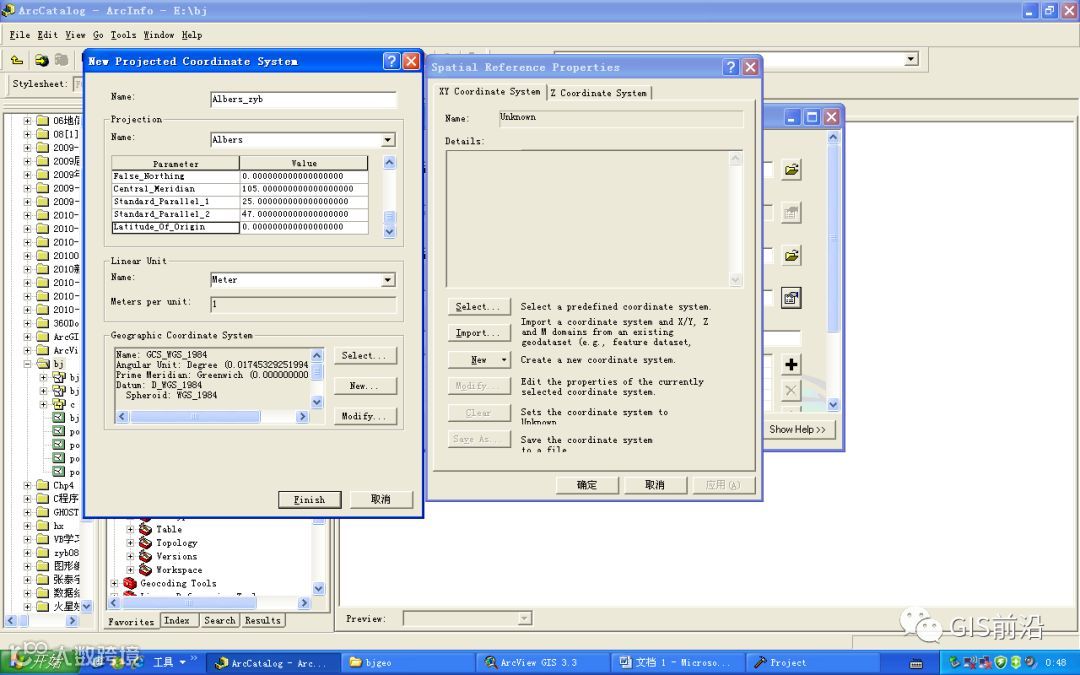Click 确定 in Spatial Reference Properties
Viewport: 1080px width, 675px height.
[x=587, y=485]
